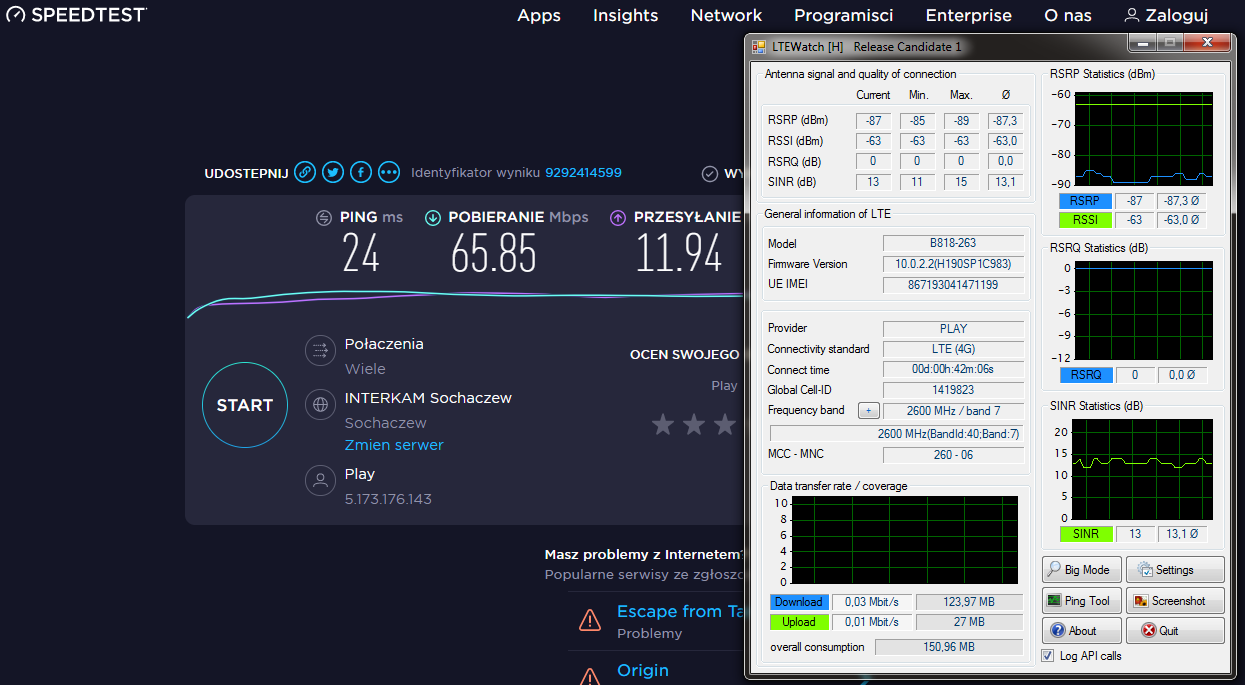
Task: Click the ping icon
Action: [x=324, y=218]
